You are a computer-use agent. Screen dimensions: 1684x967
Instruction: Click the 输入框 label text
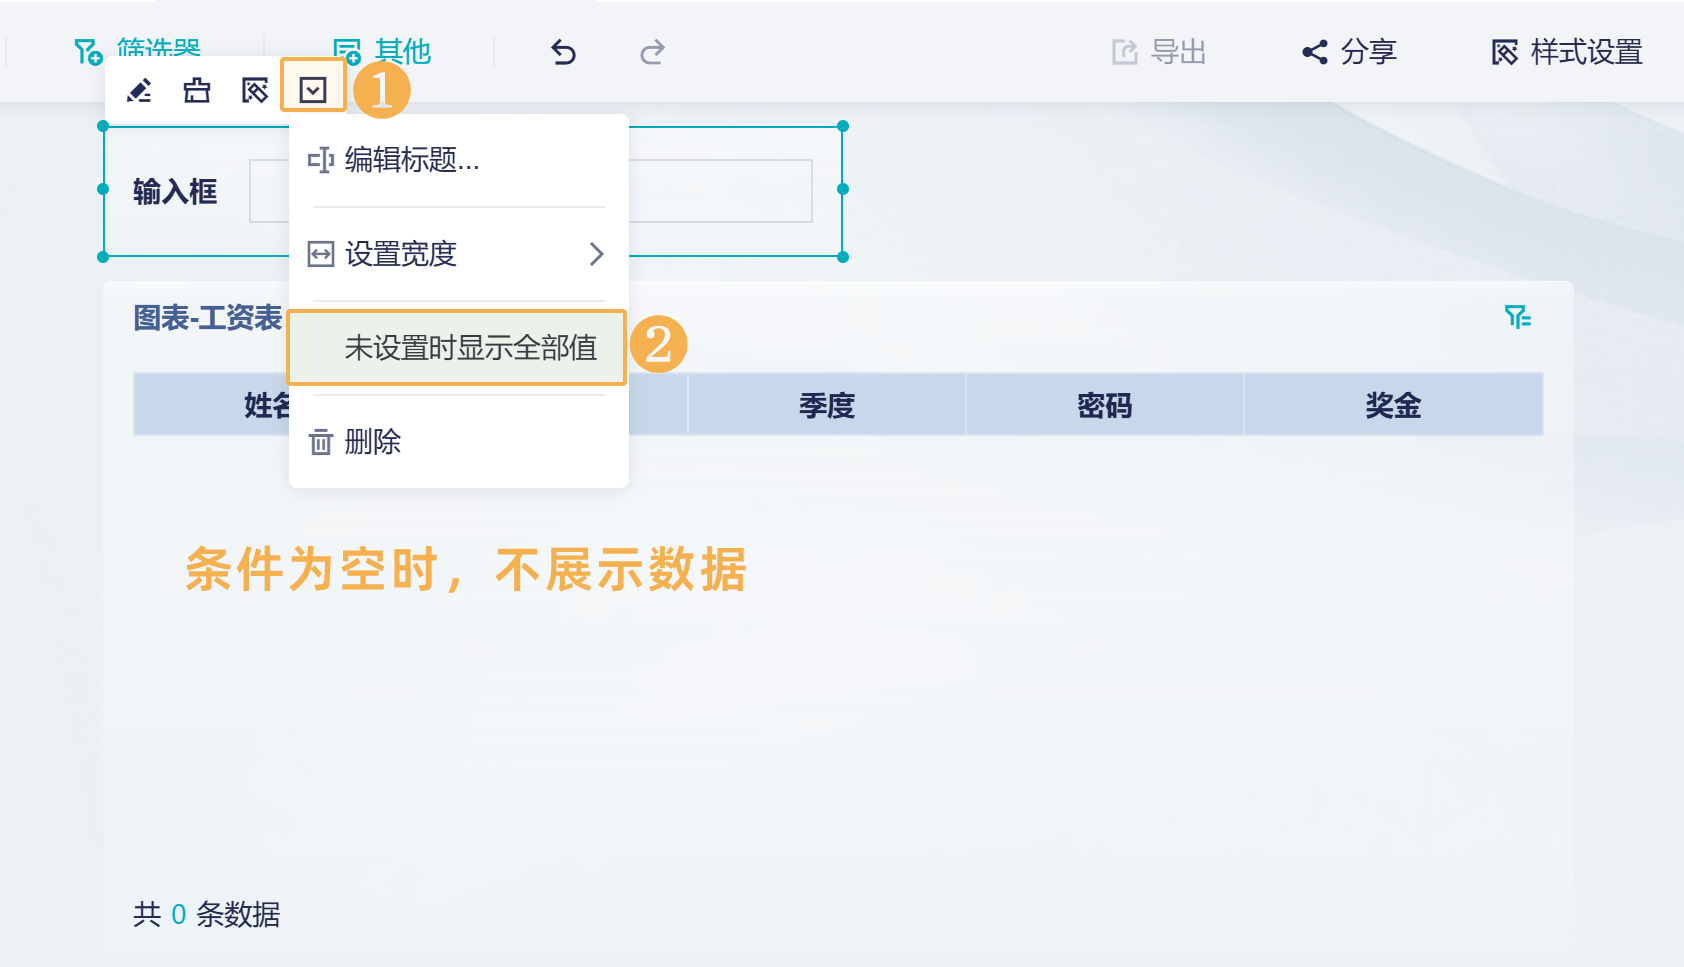[175, 191]
